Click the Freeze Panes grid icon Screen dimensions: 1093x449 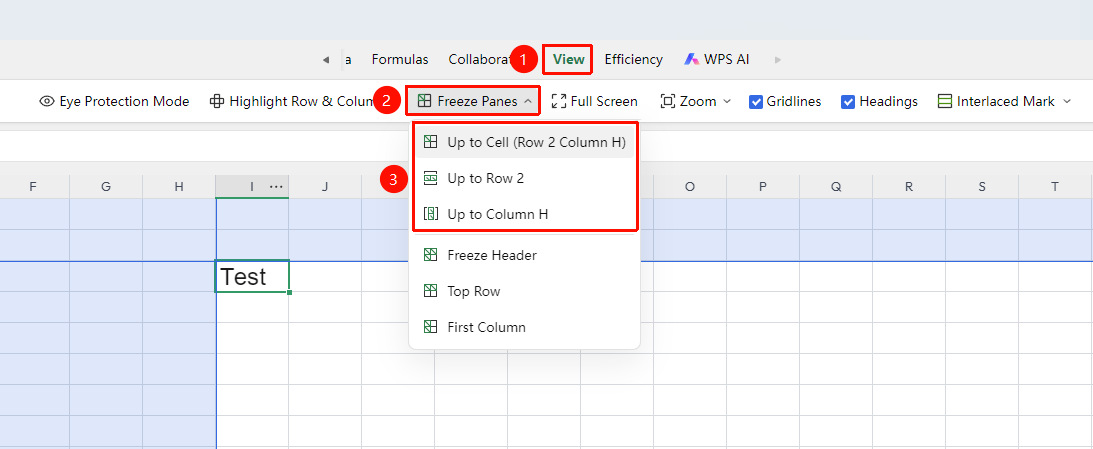point(424,101)
